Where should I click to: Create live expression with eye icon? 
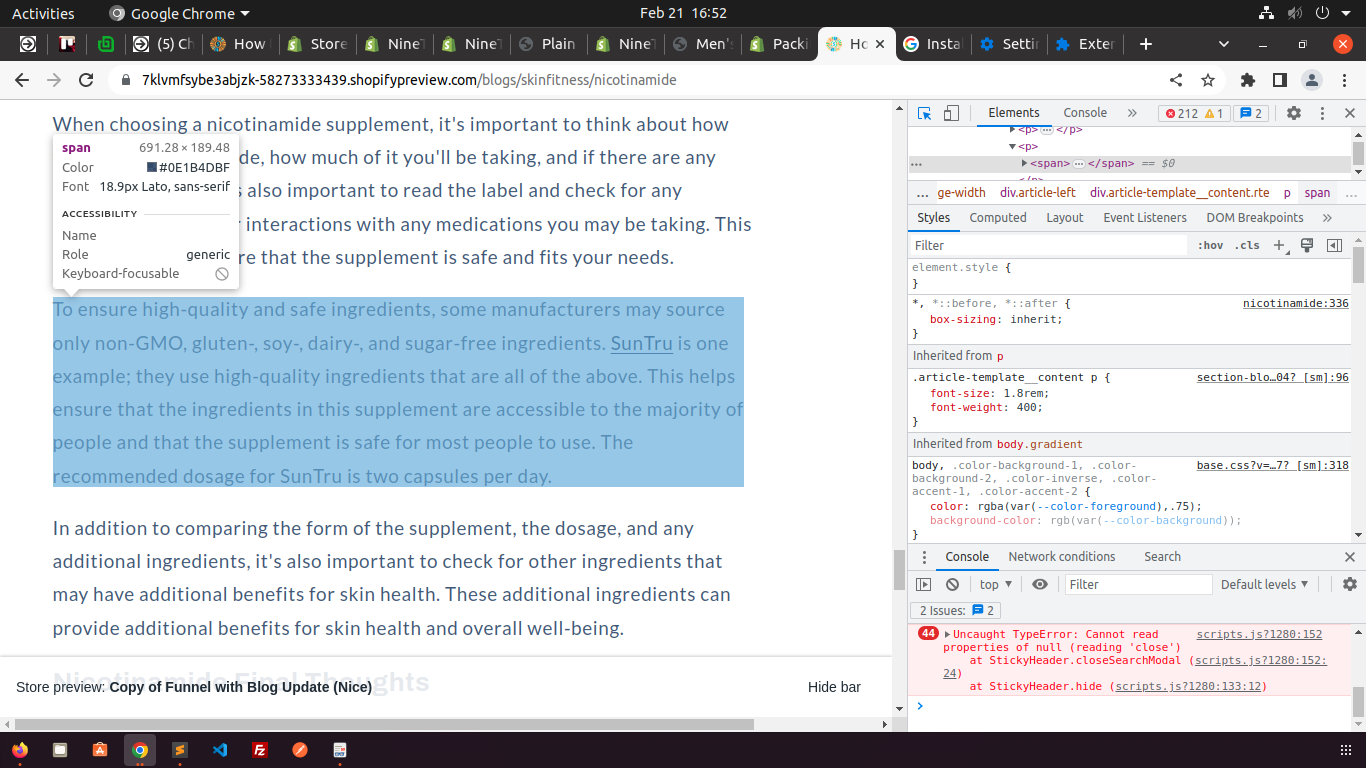pos(1040,584)
